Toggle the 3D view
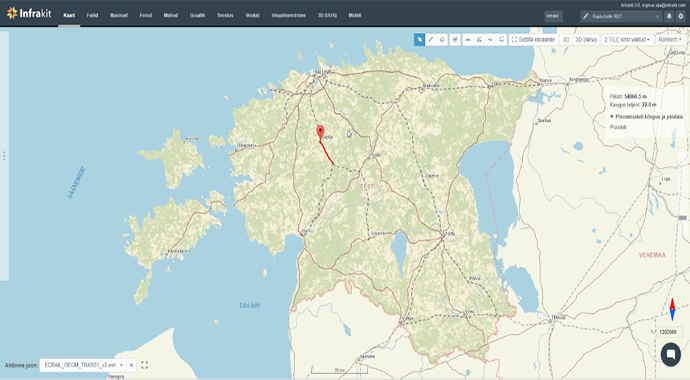This screenshot has width=690, height=380. [566, 40]
